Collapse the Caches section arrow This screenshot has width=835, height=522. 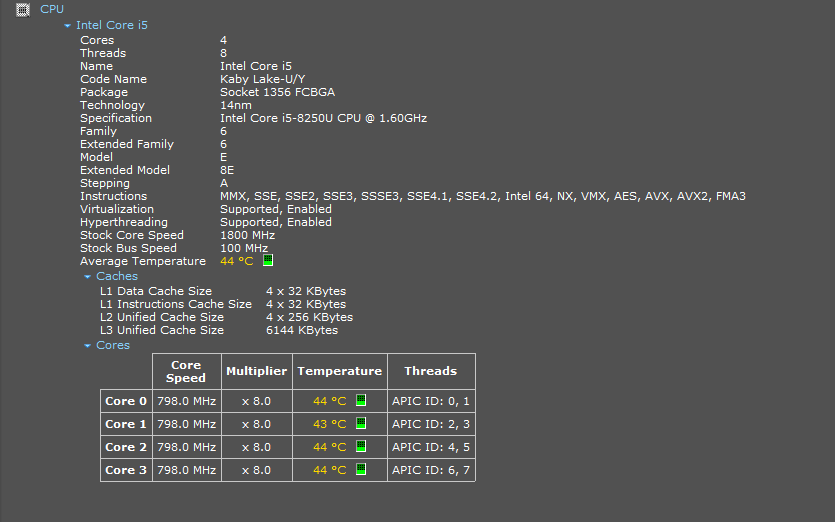click(x=87, y=276)
